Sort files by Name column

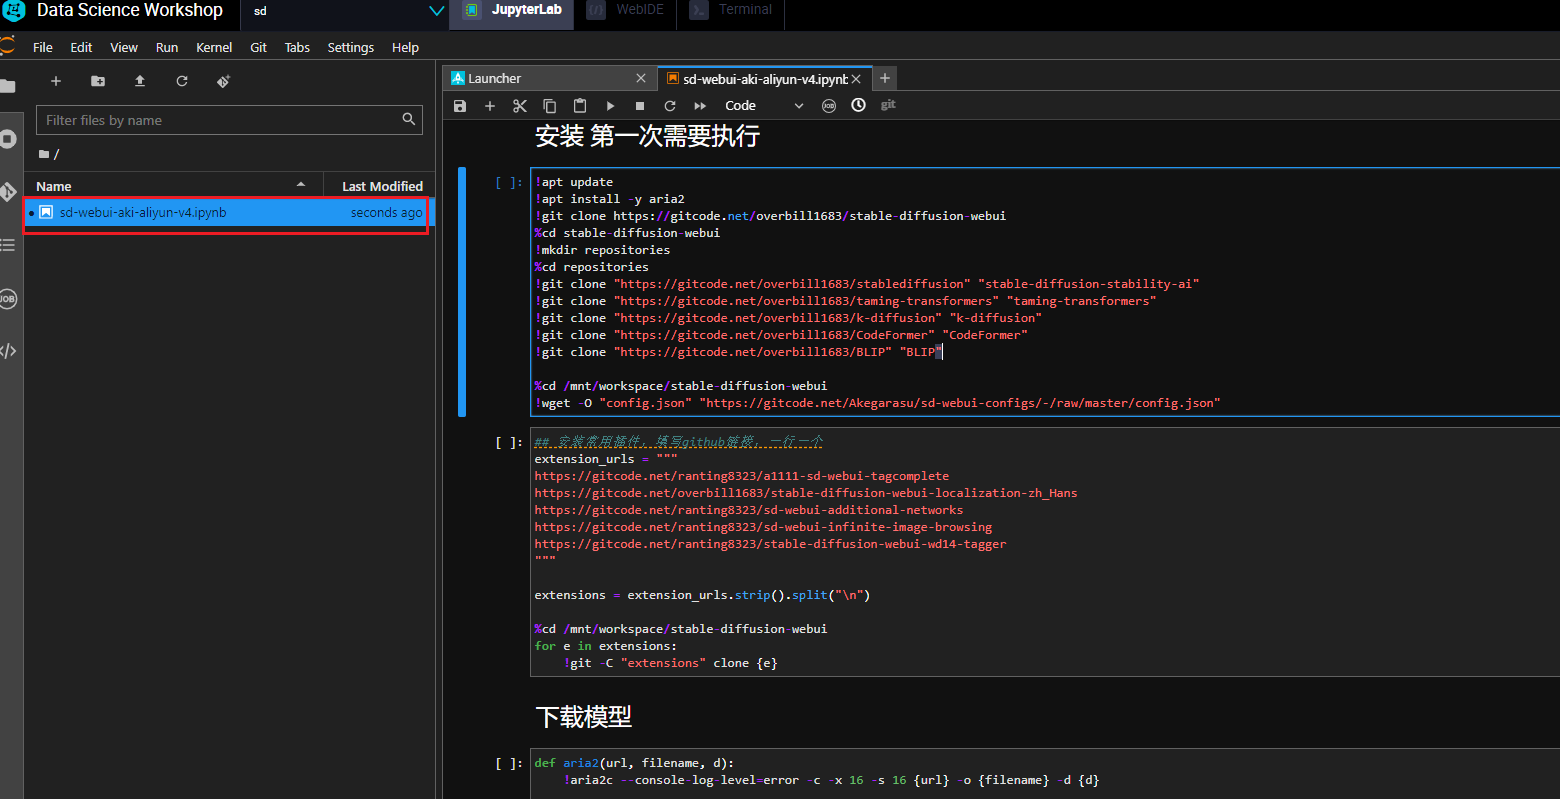(x=54, y=186)
